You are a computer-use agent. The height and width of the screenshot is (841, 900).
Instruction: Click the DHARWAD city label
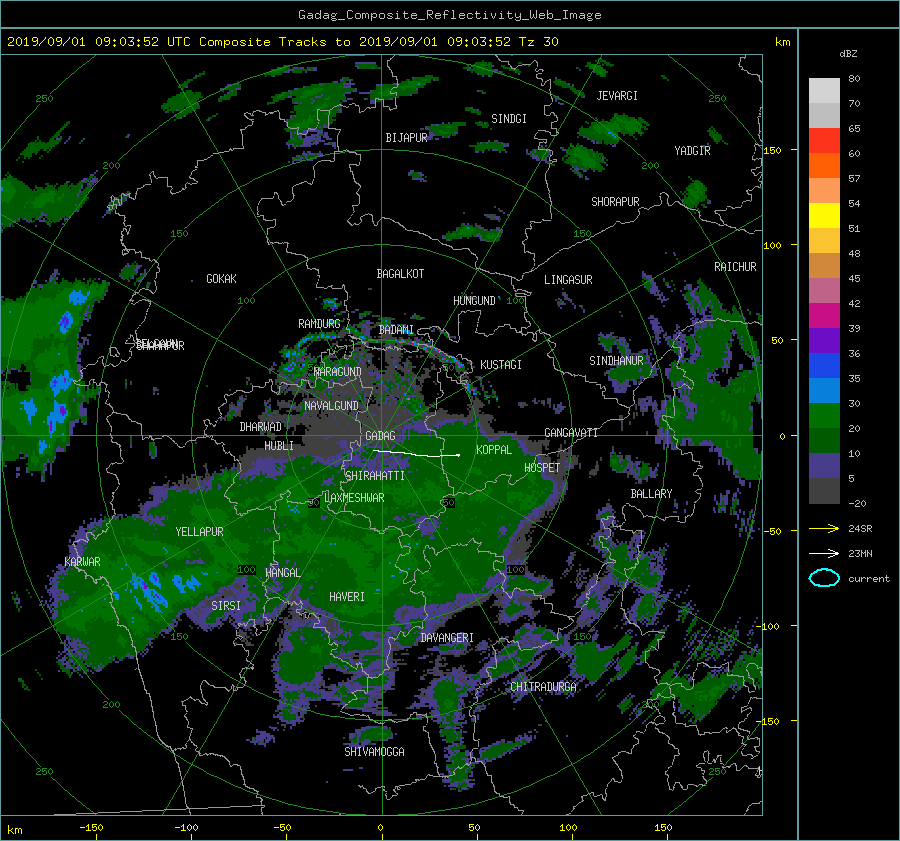261,427
